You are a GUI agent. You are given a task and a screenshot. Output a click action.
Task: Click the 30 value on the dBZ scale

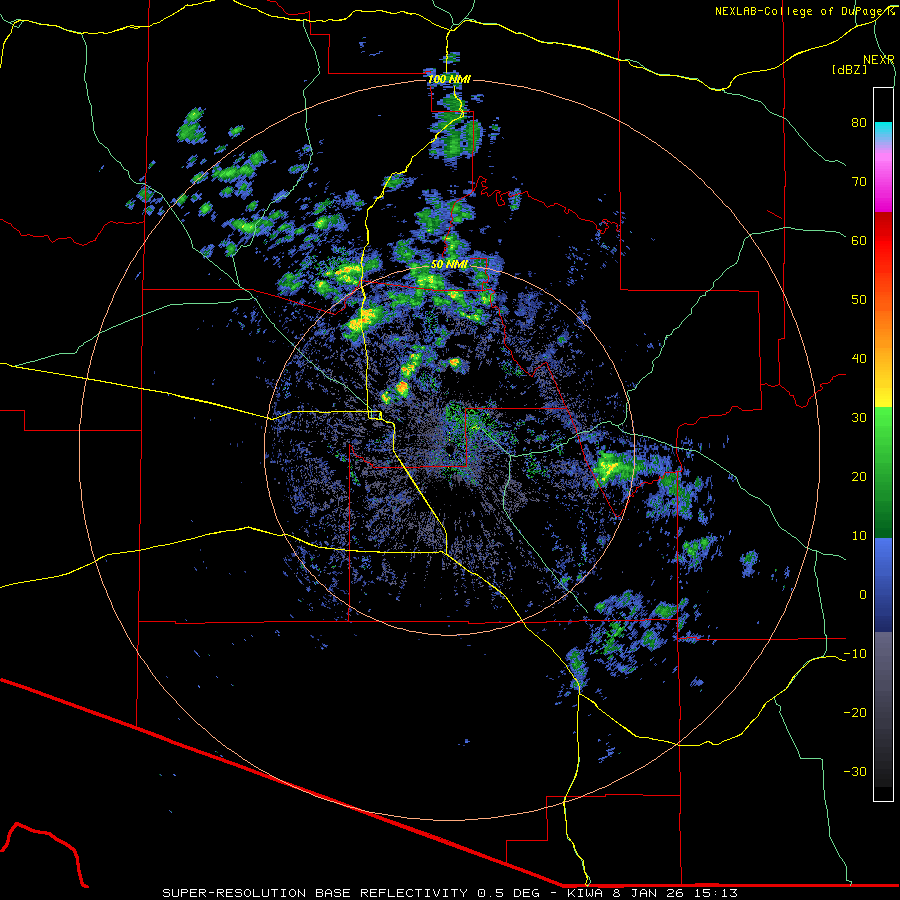pyautogui.click(x=859, y=418)
